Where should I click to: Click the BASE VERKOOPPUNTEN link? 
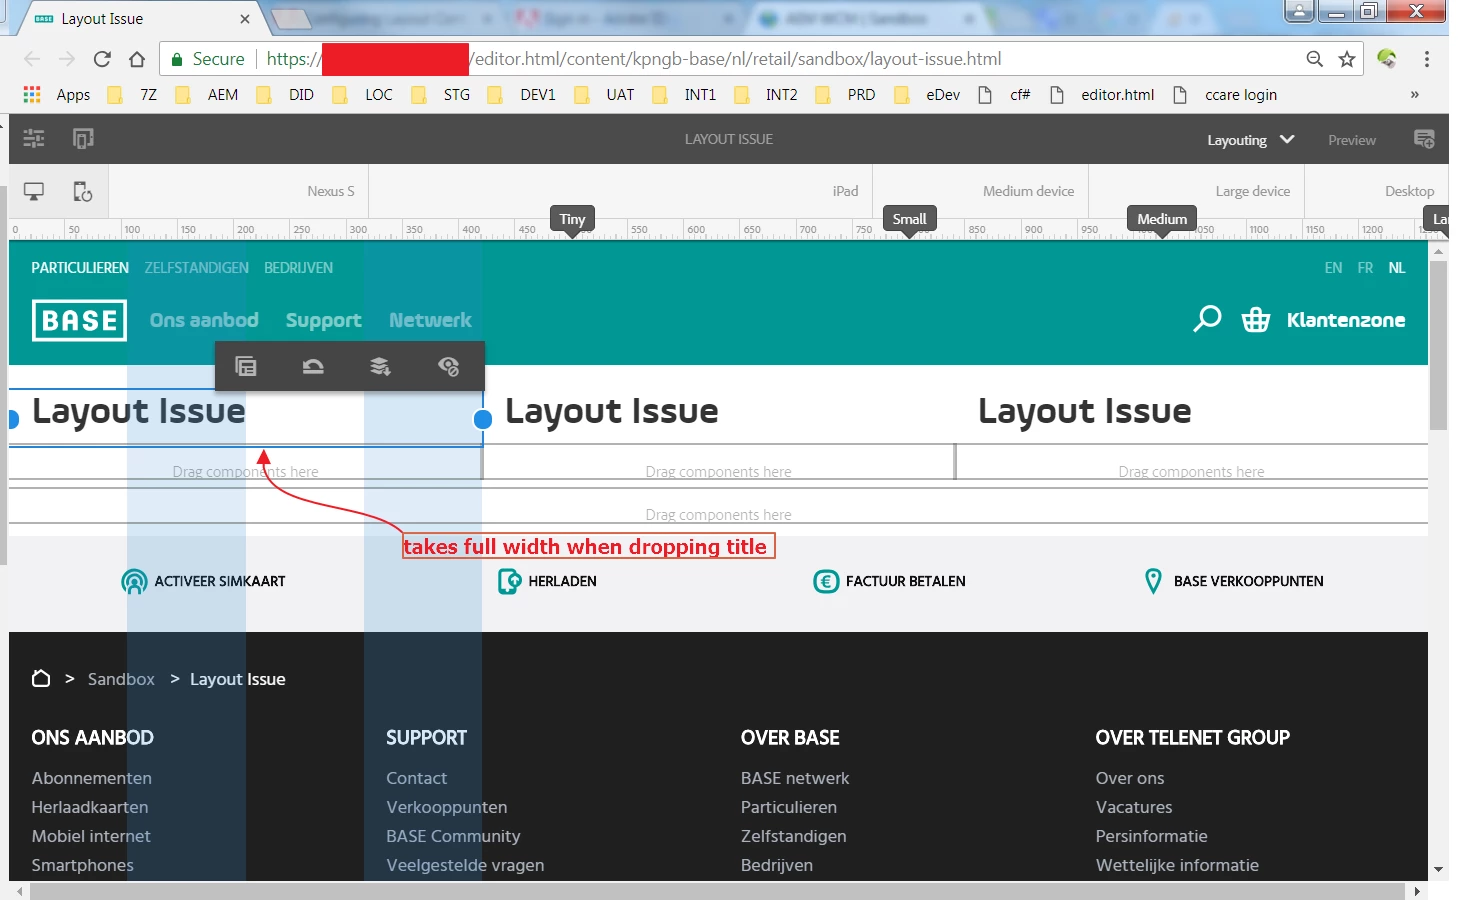click(x=1234, y=581)
